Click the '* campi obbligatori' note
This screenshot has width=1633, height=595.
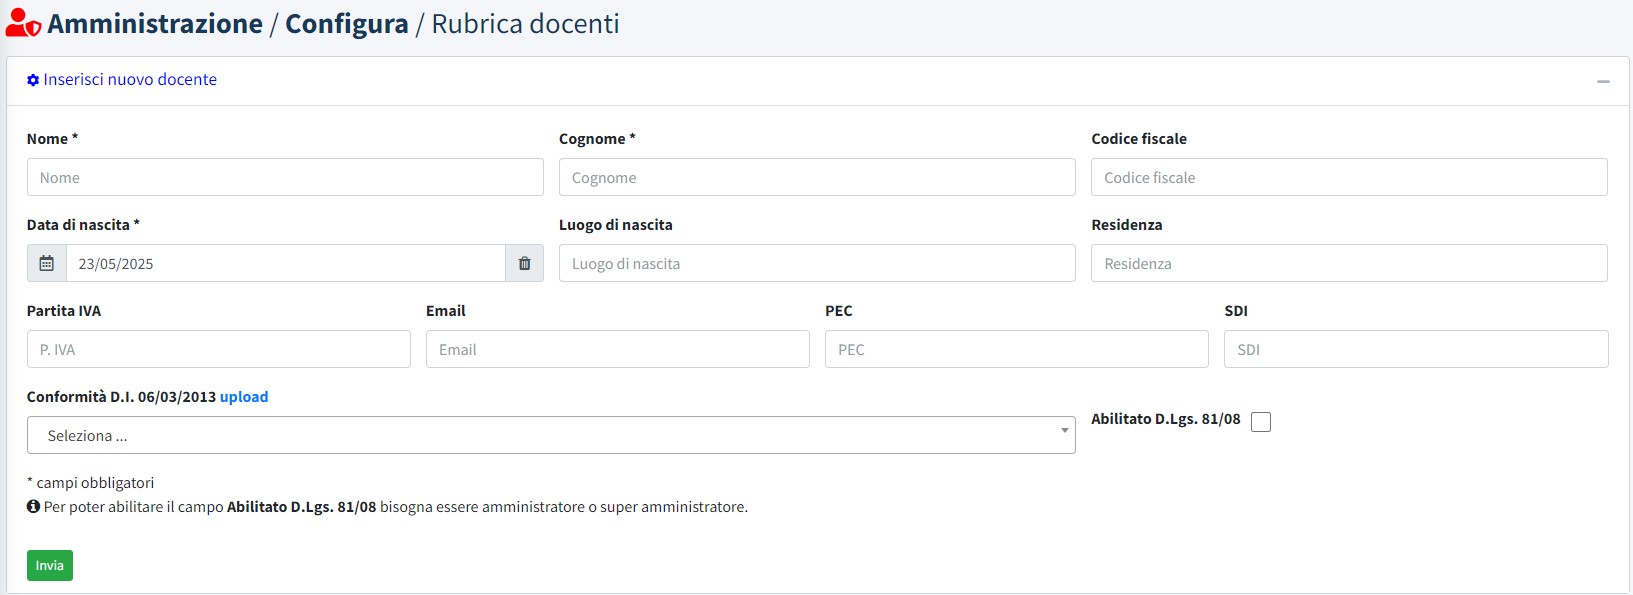click(x=90, y=483)
